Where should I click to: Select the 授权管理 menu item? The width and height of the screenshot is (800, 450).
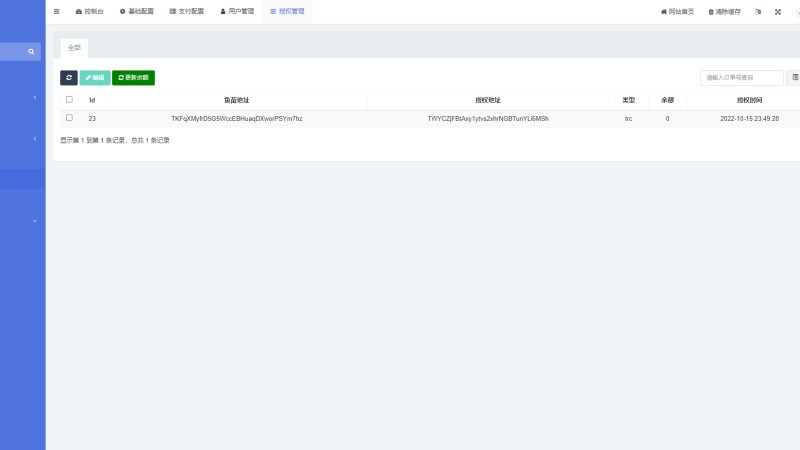(287, 11)
